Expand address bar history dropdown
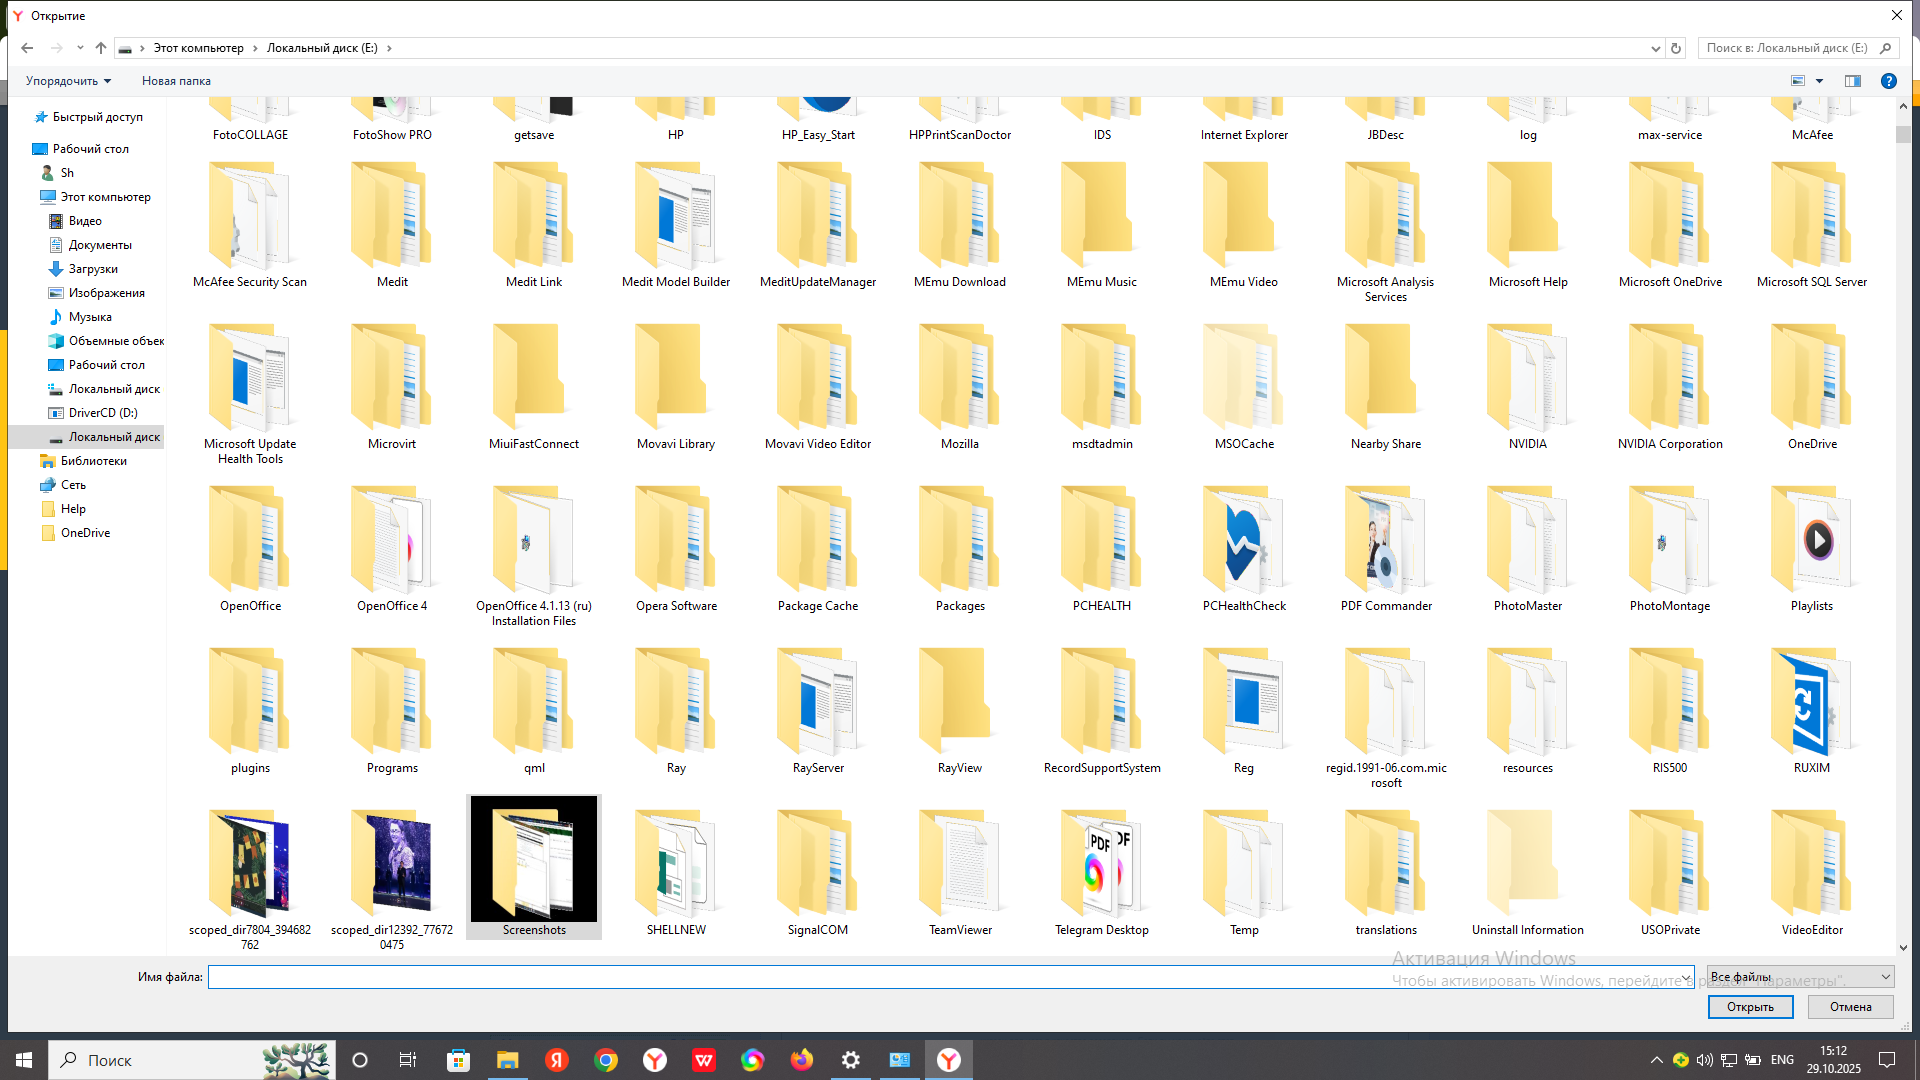This screenshot has width=1920, height=1080. click(x=1655, y=48)
